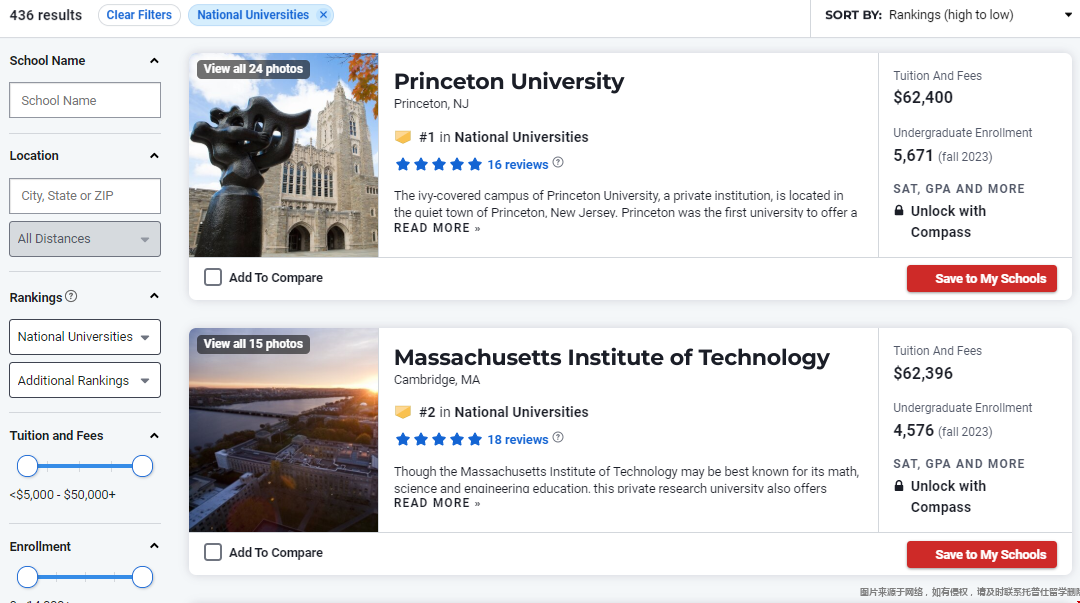1080x603 pixels.
Task: Click the Tuition and Fees maximum slider handle
Action: click(x=142, y=467)
